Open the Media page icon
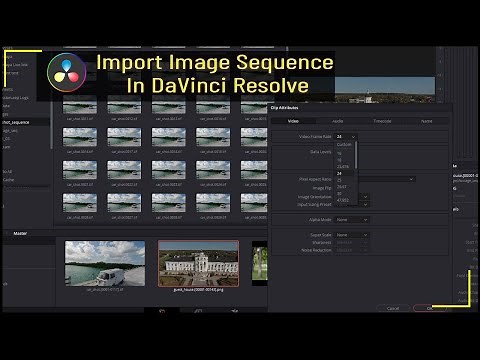 (x=162, y=311)
